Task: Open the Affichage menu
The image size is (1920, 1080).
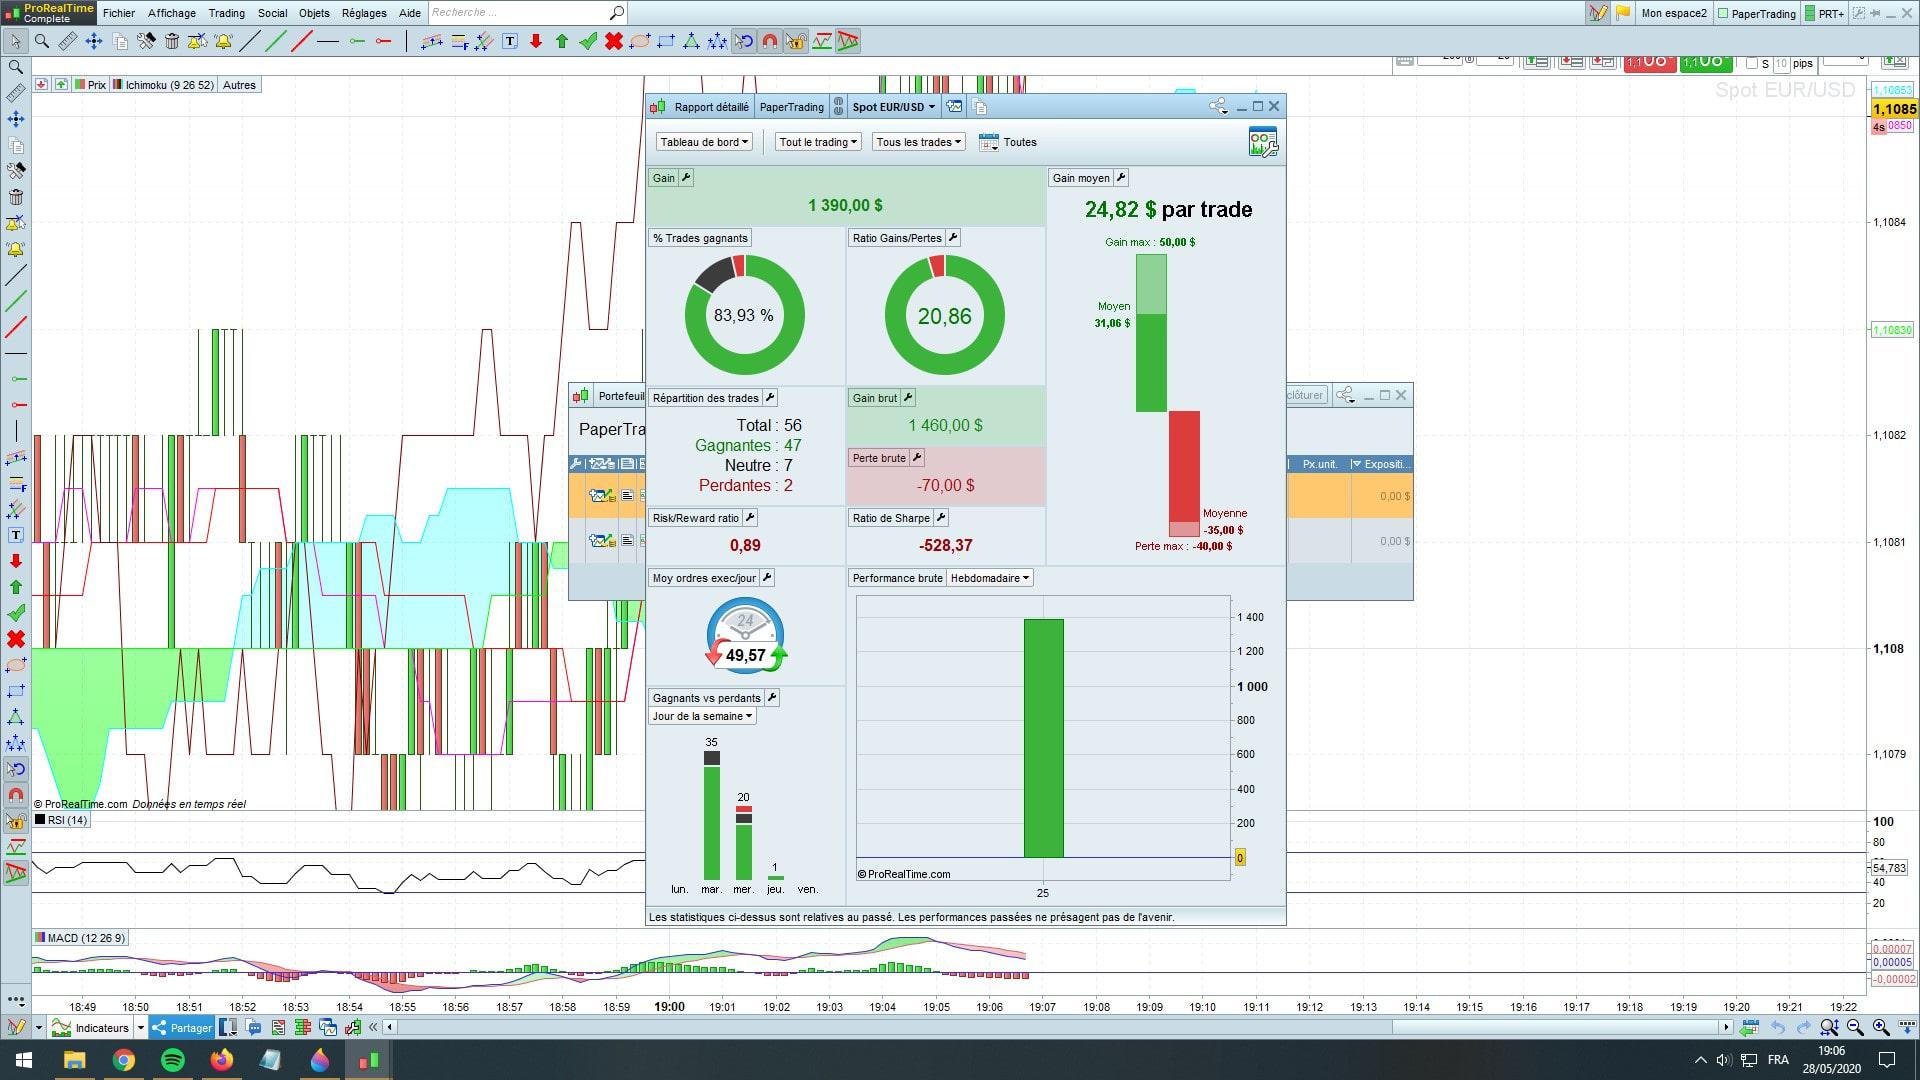Action: (171, 13)
